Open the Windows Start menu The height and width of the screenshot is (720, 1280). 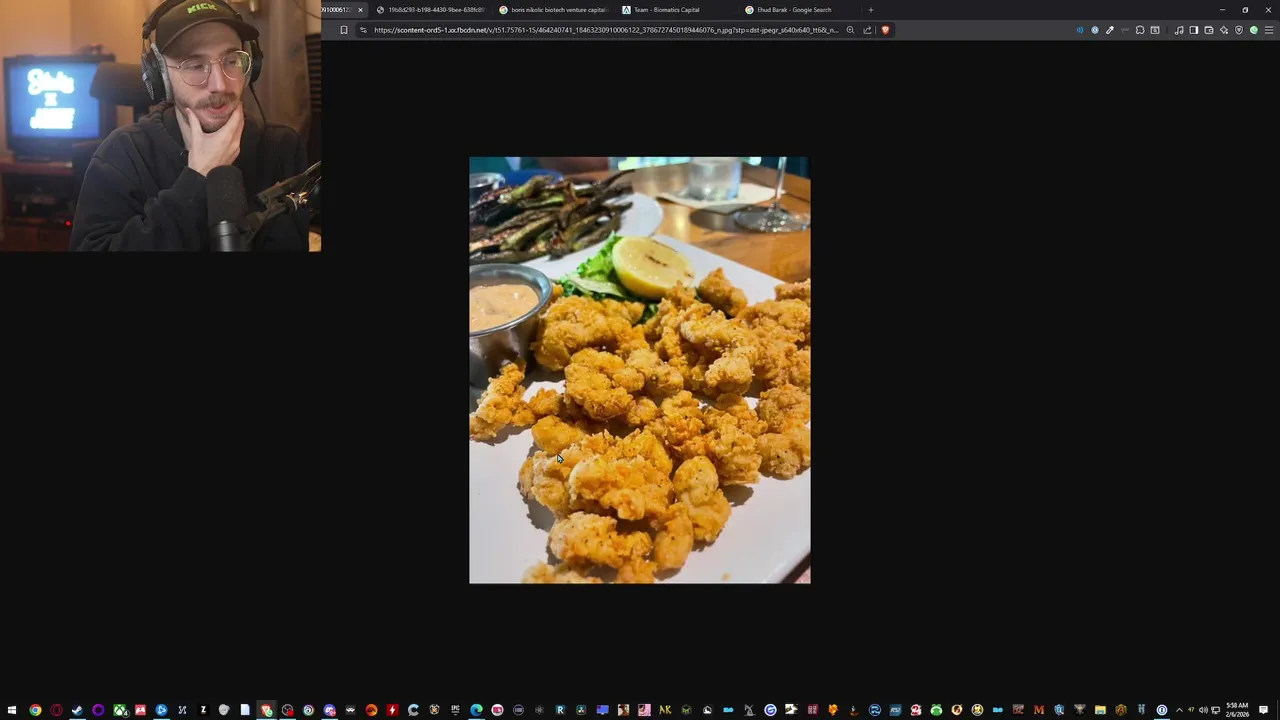click(x=12, y=710)
